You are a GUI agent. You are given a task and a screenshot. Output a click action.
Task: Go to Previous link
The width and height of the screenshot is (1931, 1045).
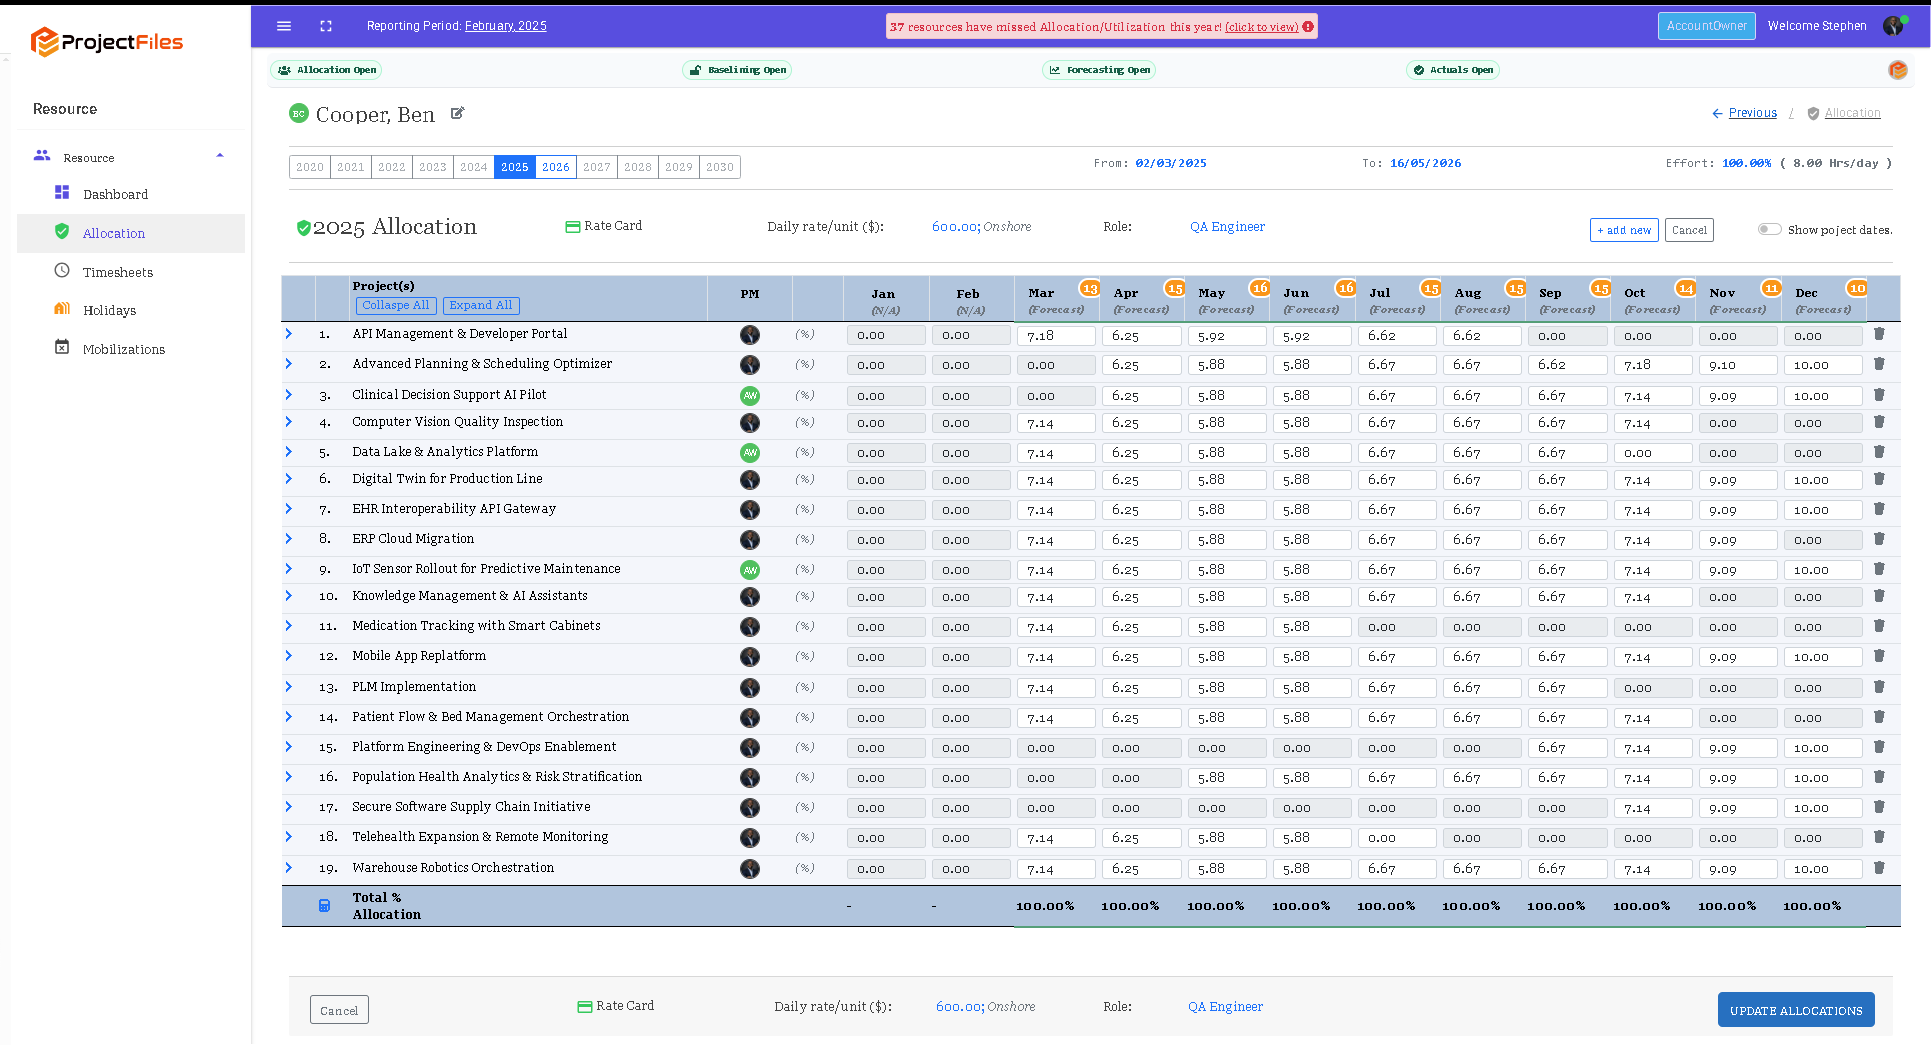tap(1752, 113)
